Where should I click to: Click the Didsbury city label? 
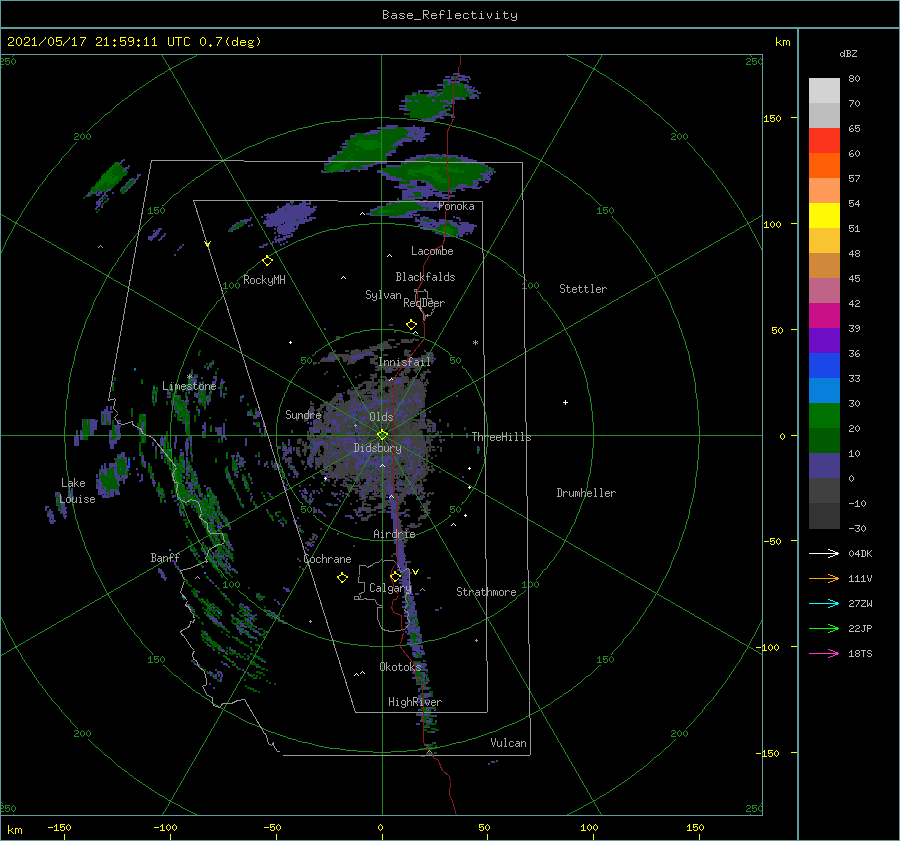point(377,448)
